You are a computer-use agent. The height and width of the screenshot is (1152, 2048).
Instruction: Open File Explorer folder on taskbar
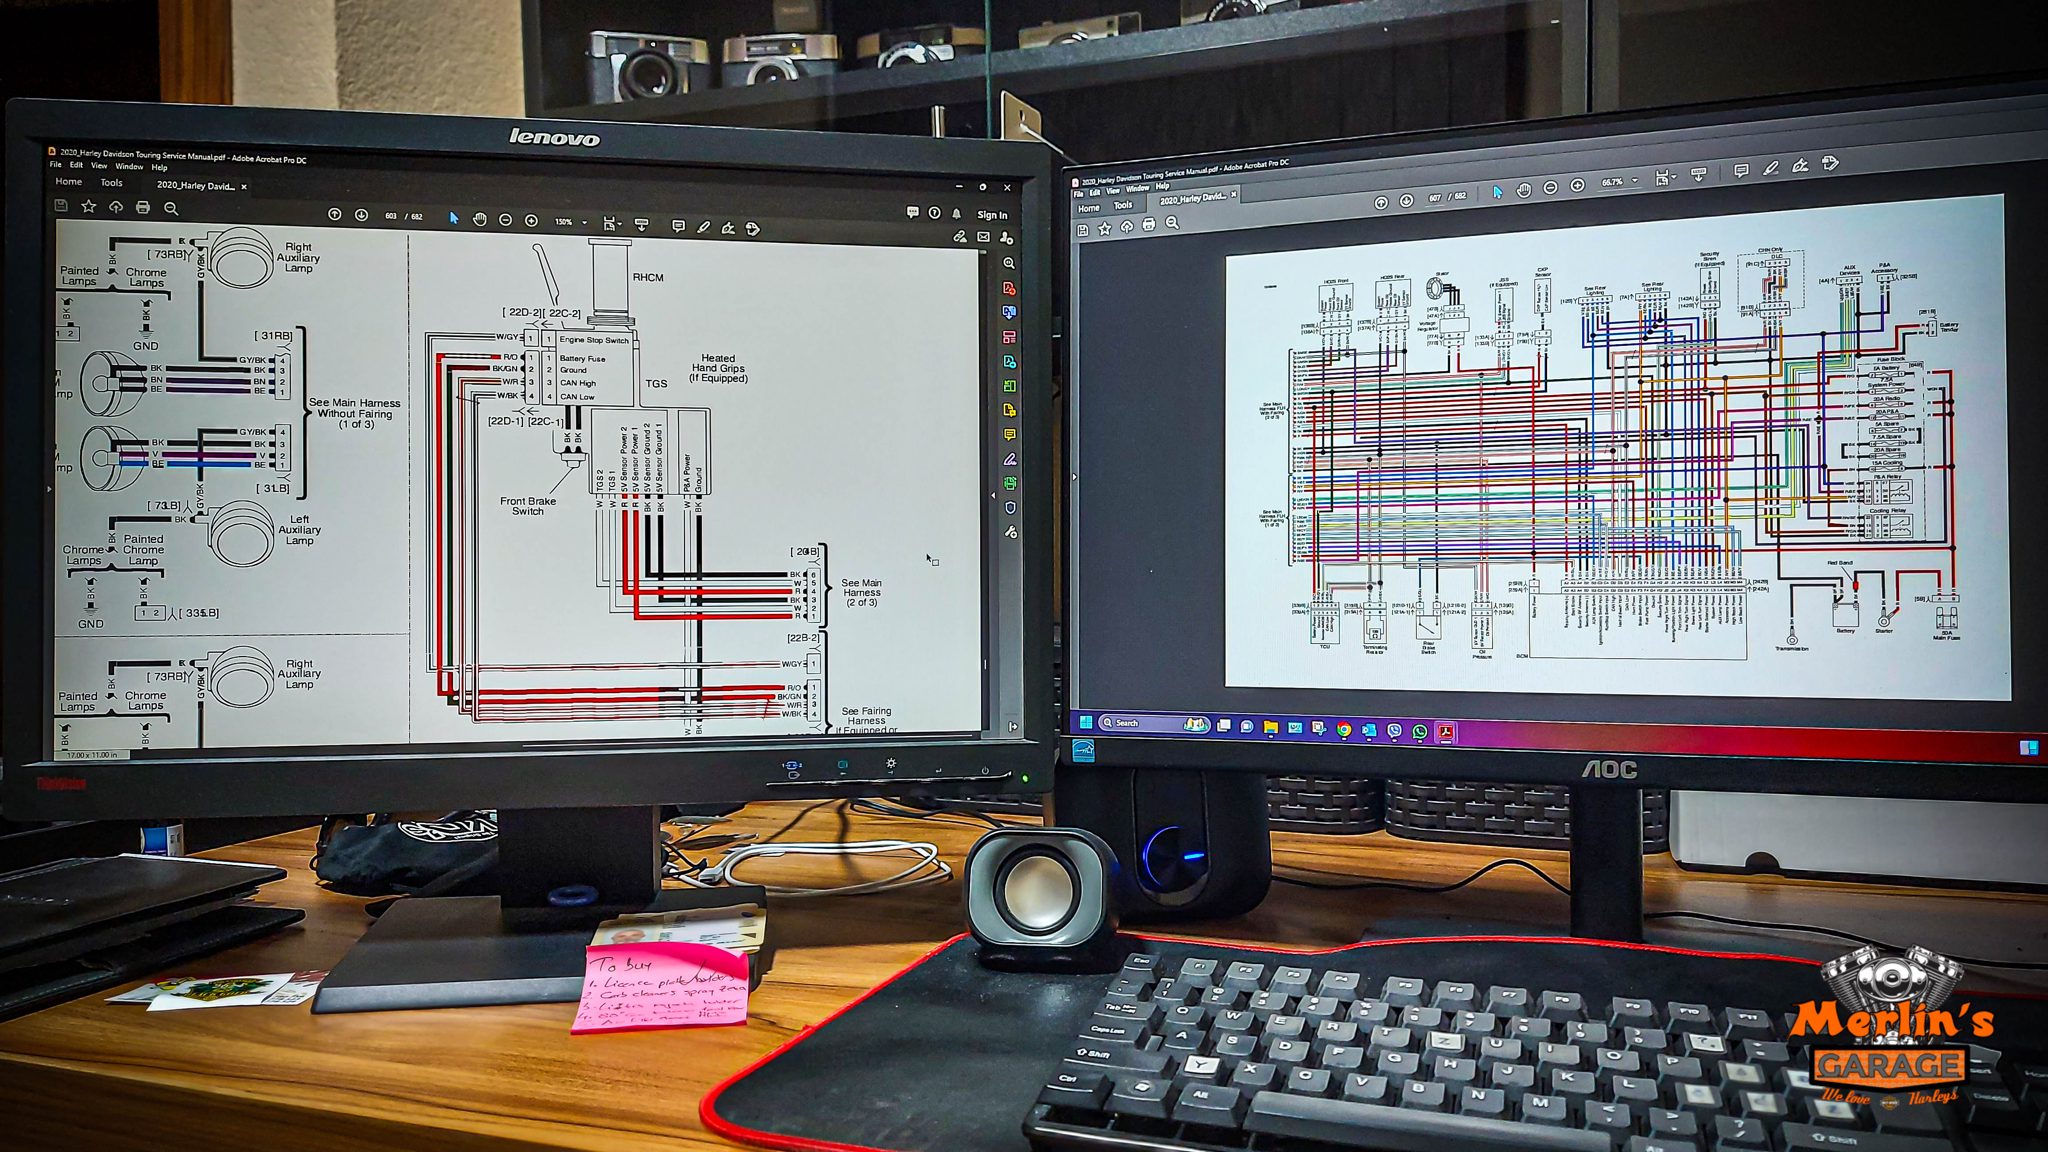tap(1270, 728)
